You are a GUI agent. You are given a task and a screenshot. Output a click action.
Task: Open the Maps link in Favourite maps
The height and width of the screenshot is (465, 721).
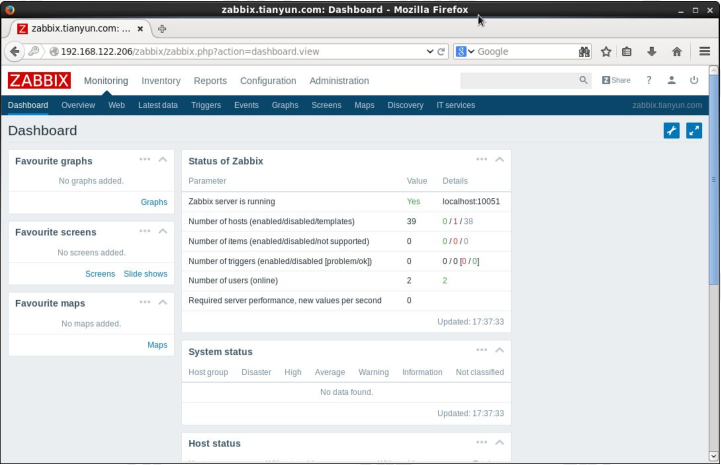[157, 345]
